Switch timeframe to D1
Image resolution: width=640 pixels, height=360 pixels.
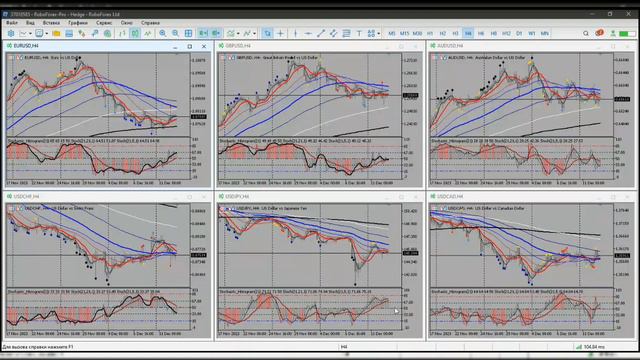click(x=519, y=33)
